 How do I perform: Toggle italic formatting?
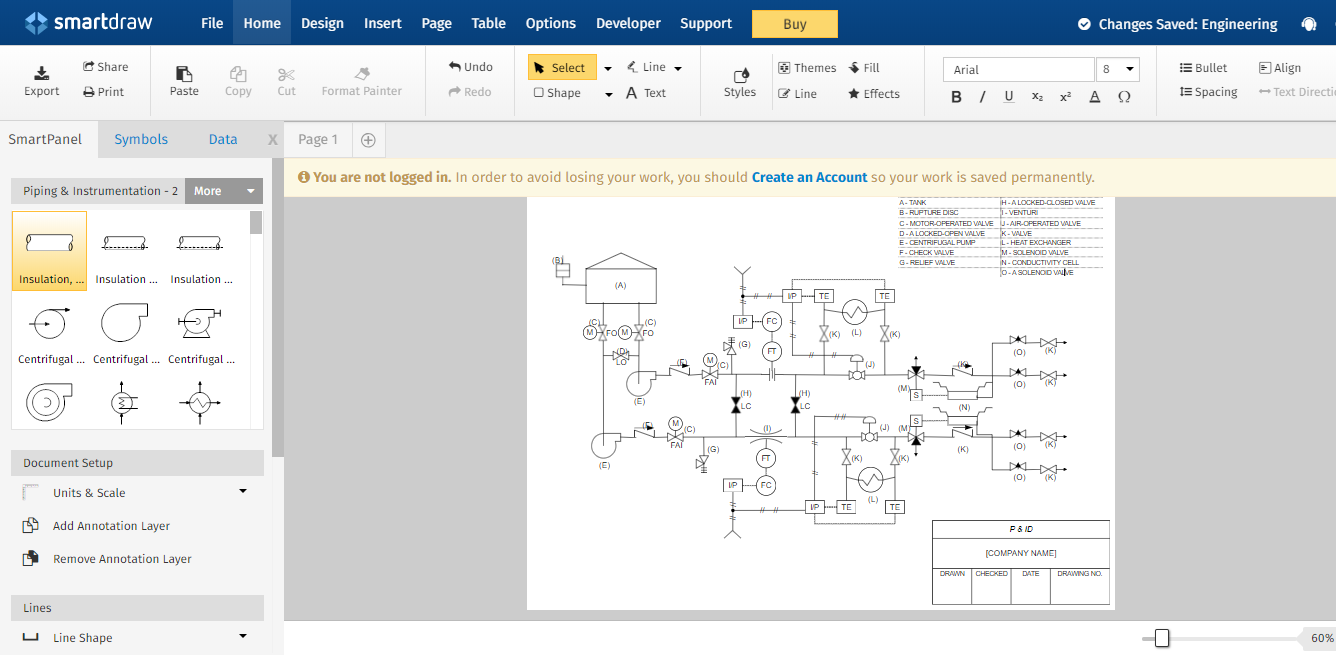point(982,97)
